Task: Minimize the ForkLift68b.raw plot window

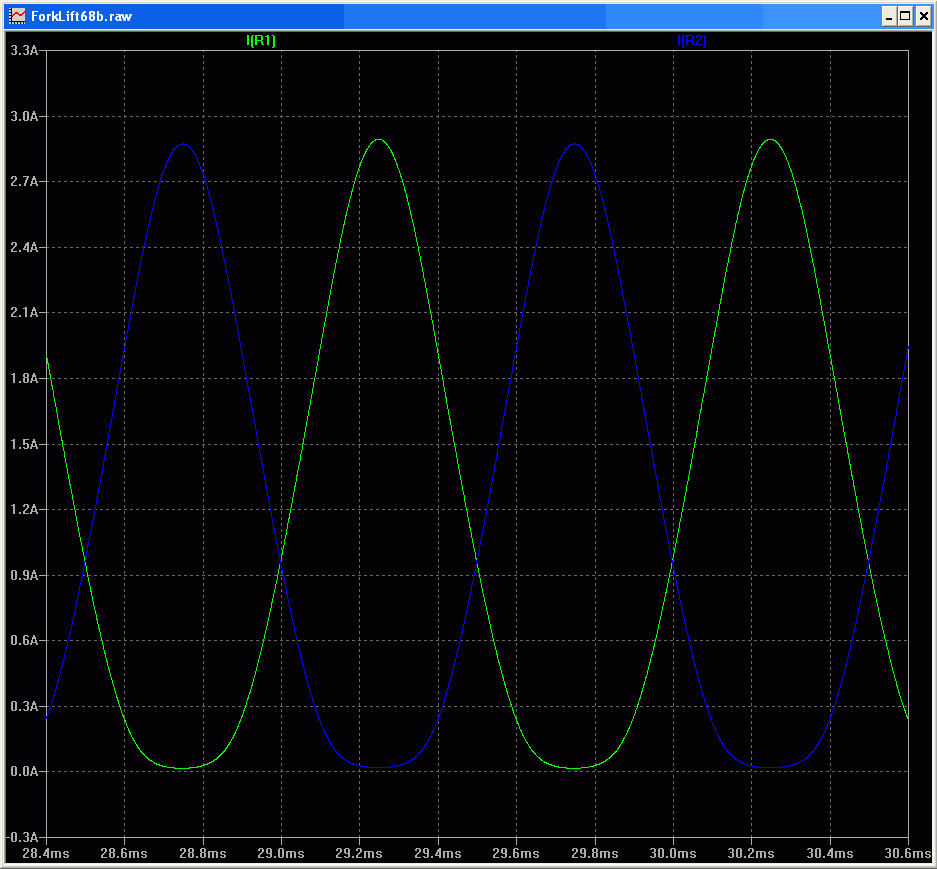Action: pos(889,16)
